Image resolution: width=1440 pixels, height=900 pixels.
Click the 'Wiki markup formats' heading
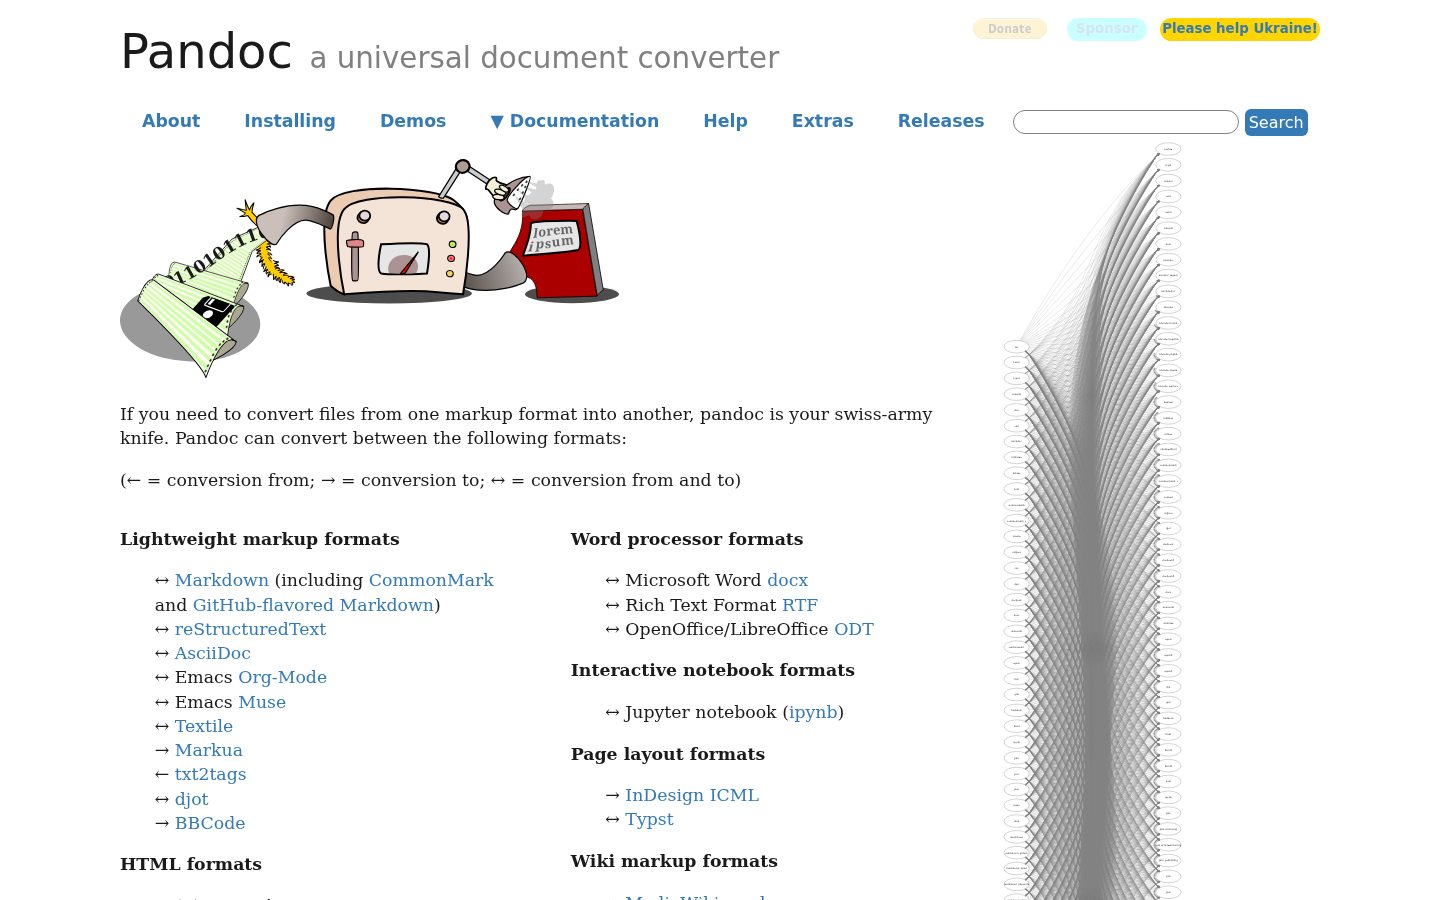(674, 861)
